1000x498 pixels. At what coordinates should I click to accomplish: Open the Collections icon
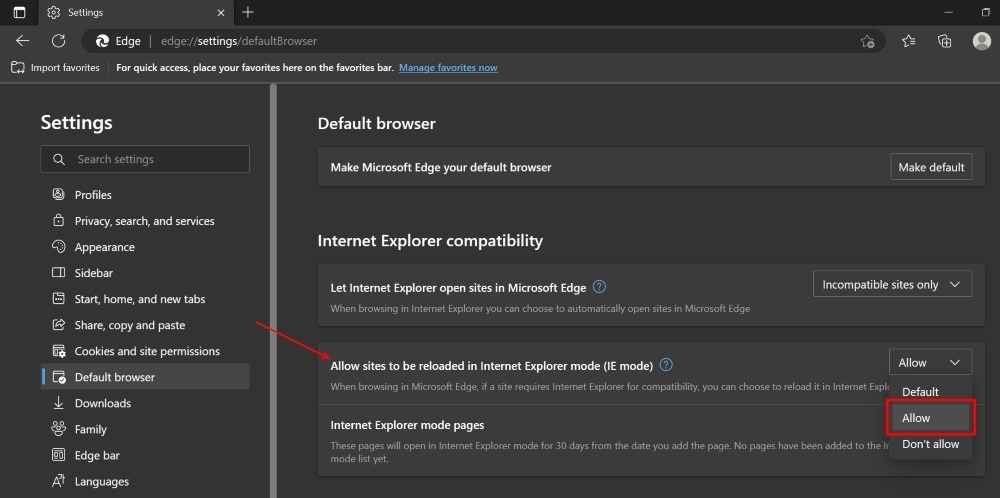coord(945,41)
